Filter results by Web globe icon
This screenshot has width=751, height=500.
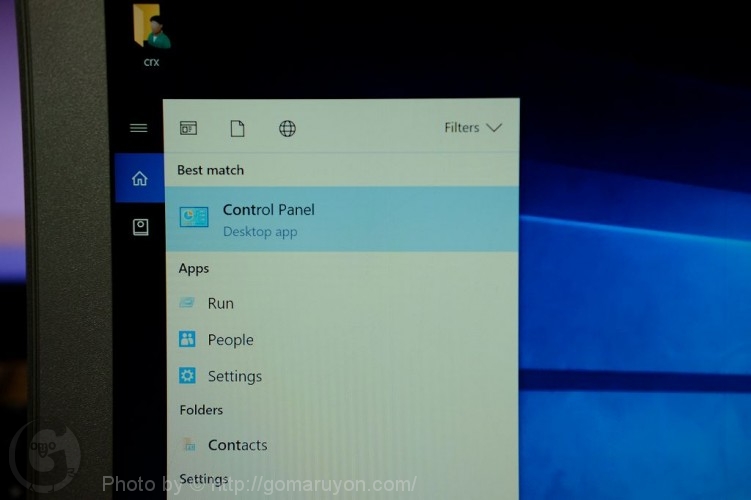(287, 128)
